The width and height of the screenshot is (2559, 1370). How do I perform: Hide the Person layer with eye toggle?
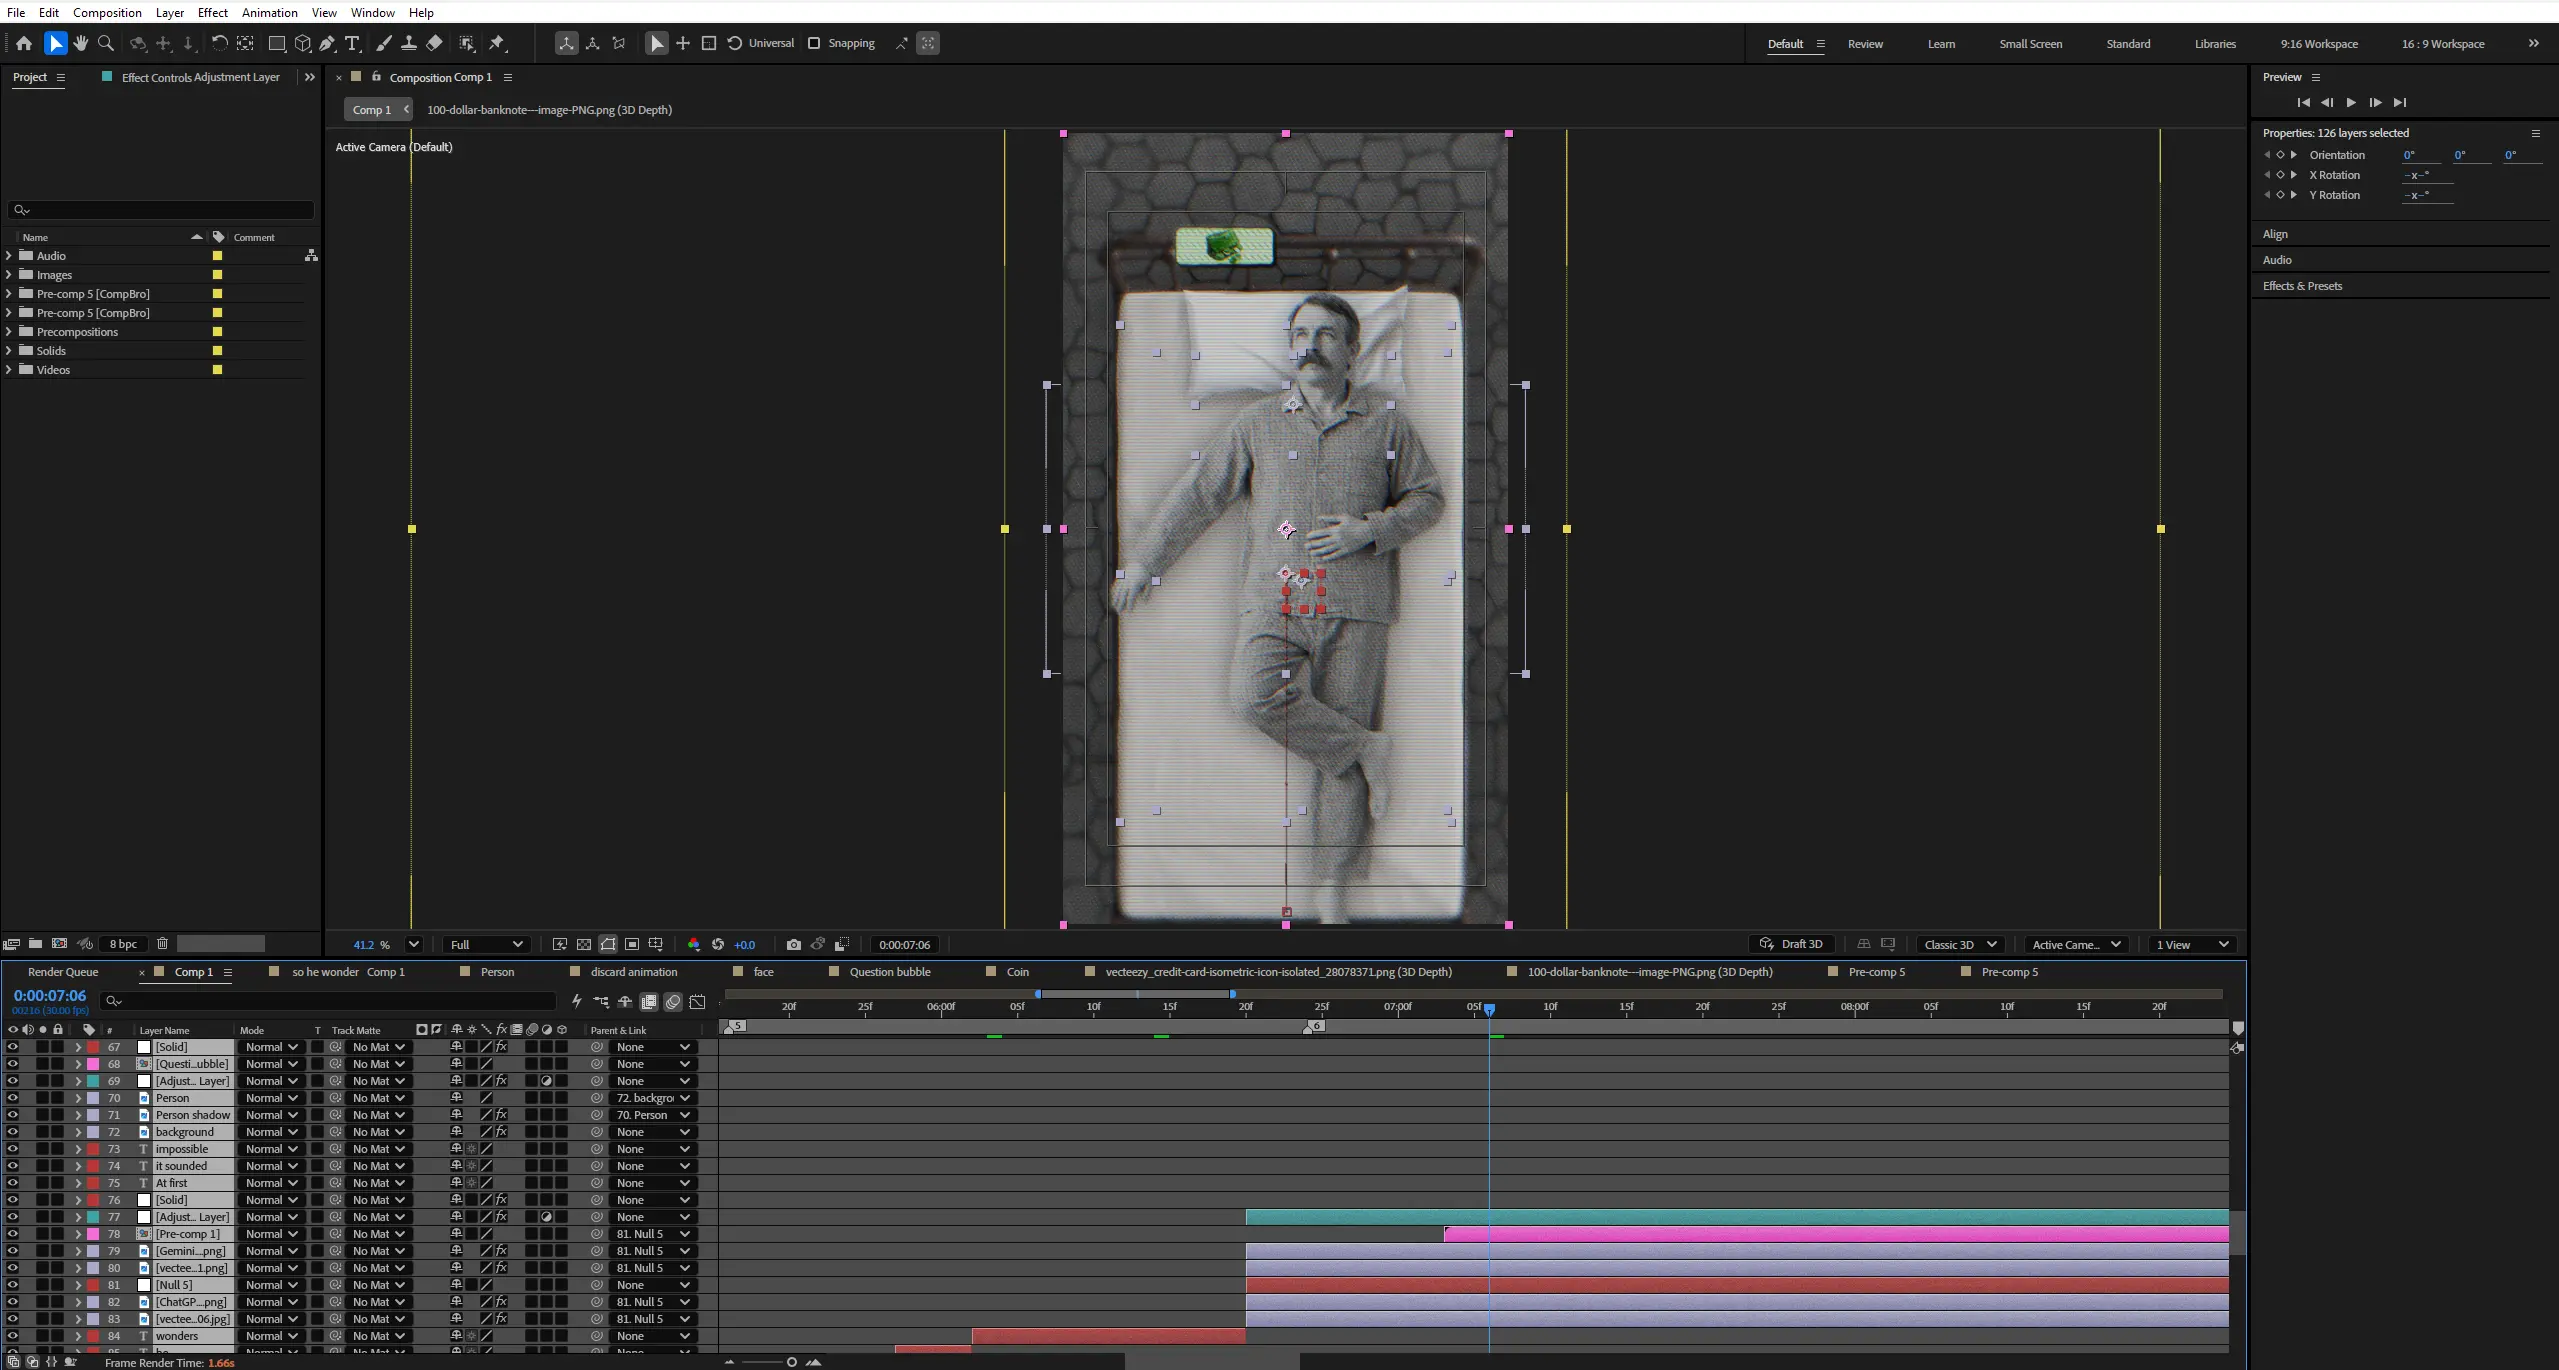point(12,1098)
